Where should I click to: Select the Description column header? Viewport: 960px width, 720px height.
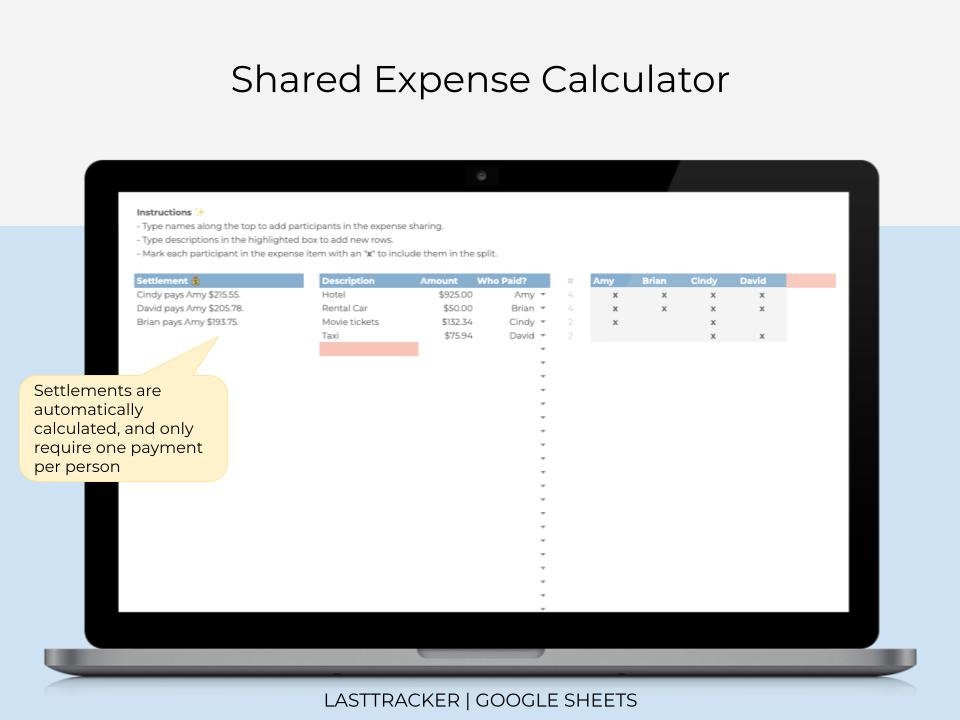pos(351,280)
